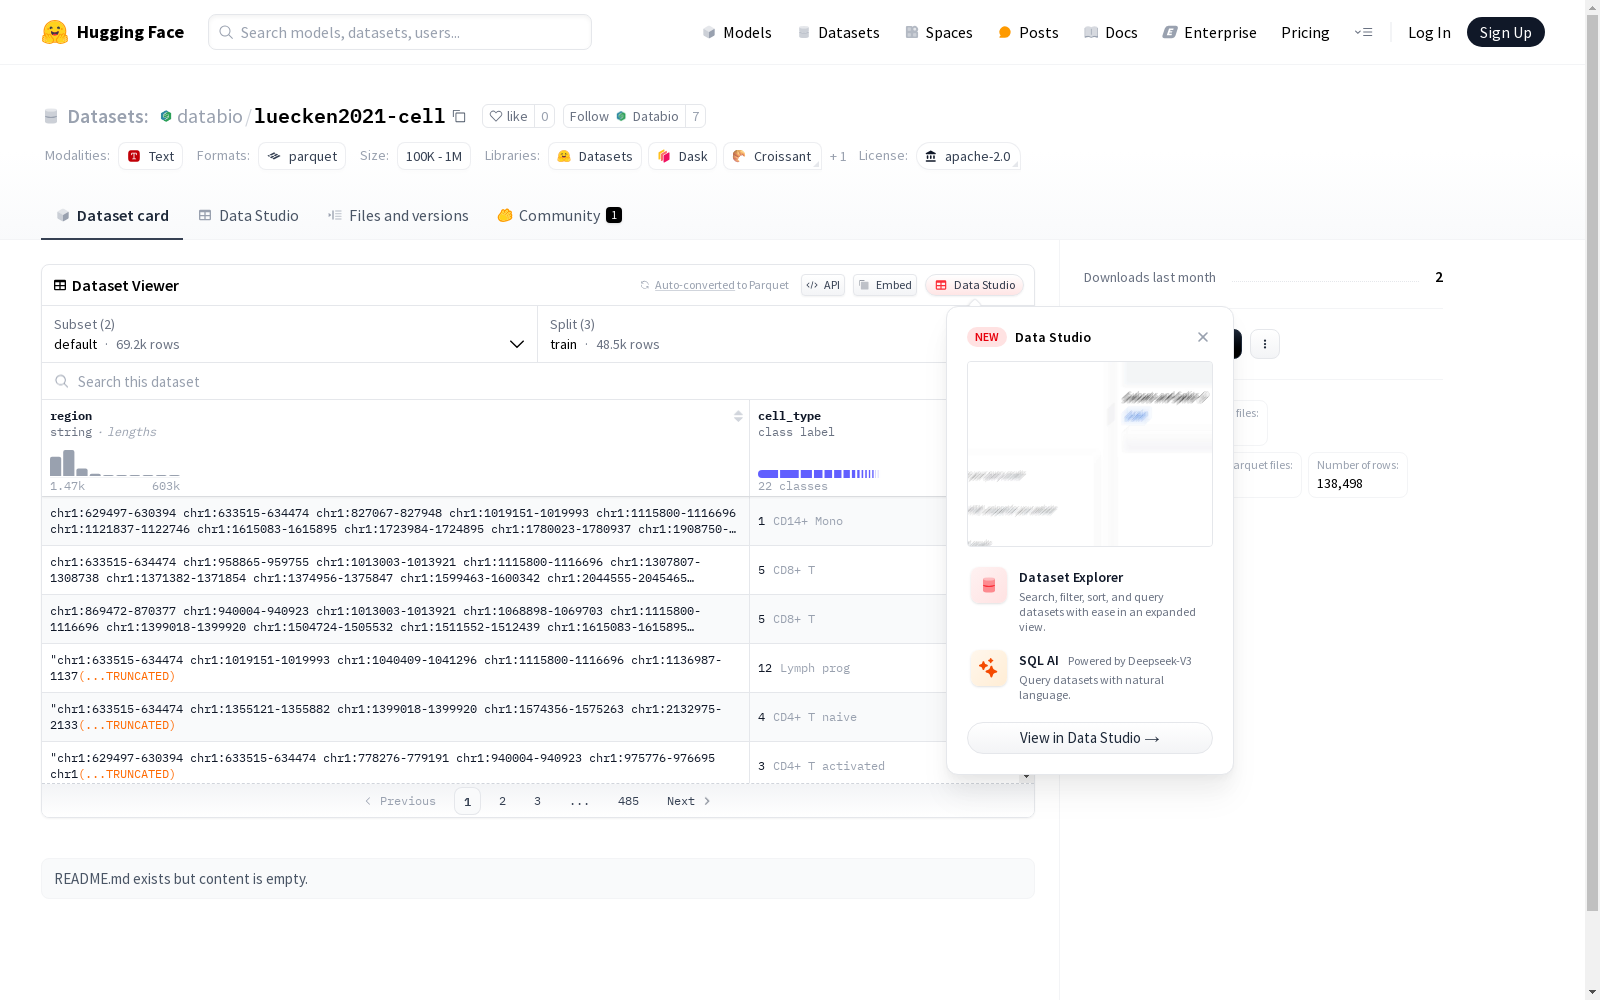Show the +1 more libraries
This screenshot has height=1000, width=1600.
[x=838, y=156]
